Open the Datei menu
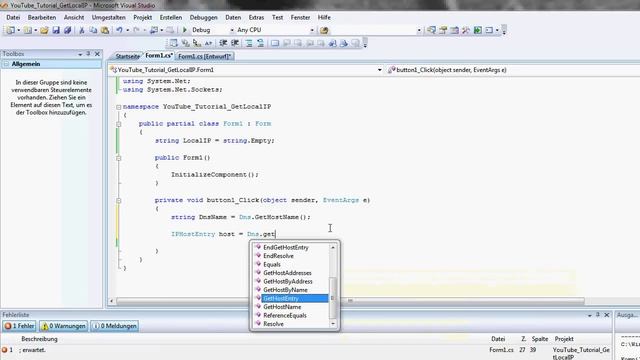The image size is (640, 360). [x=13, y=18]
